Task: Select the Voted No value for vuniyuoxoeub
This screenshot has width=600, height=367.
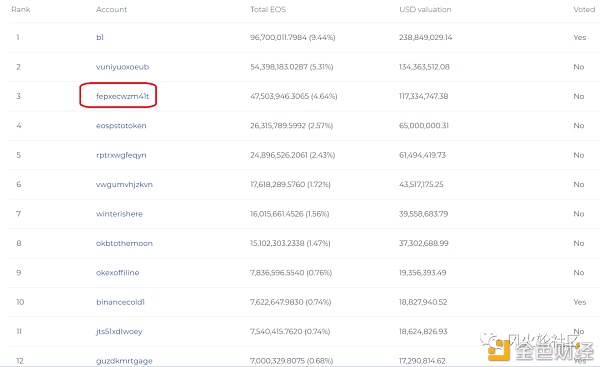Action: [x=579, y=67]
